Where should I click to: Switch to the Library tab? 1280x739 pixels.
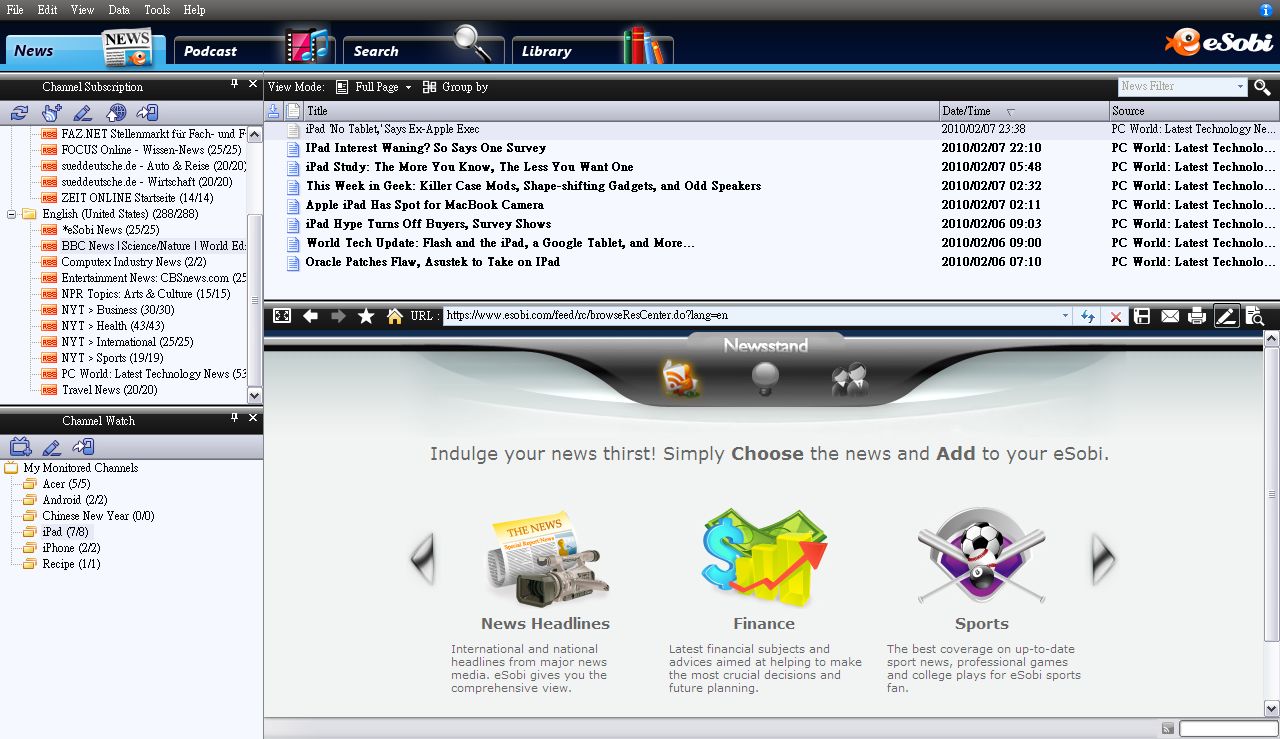[x=592, y=49]
